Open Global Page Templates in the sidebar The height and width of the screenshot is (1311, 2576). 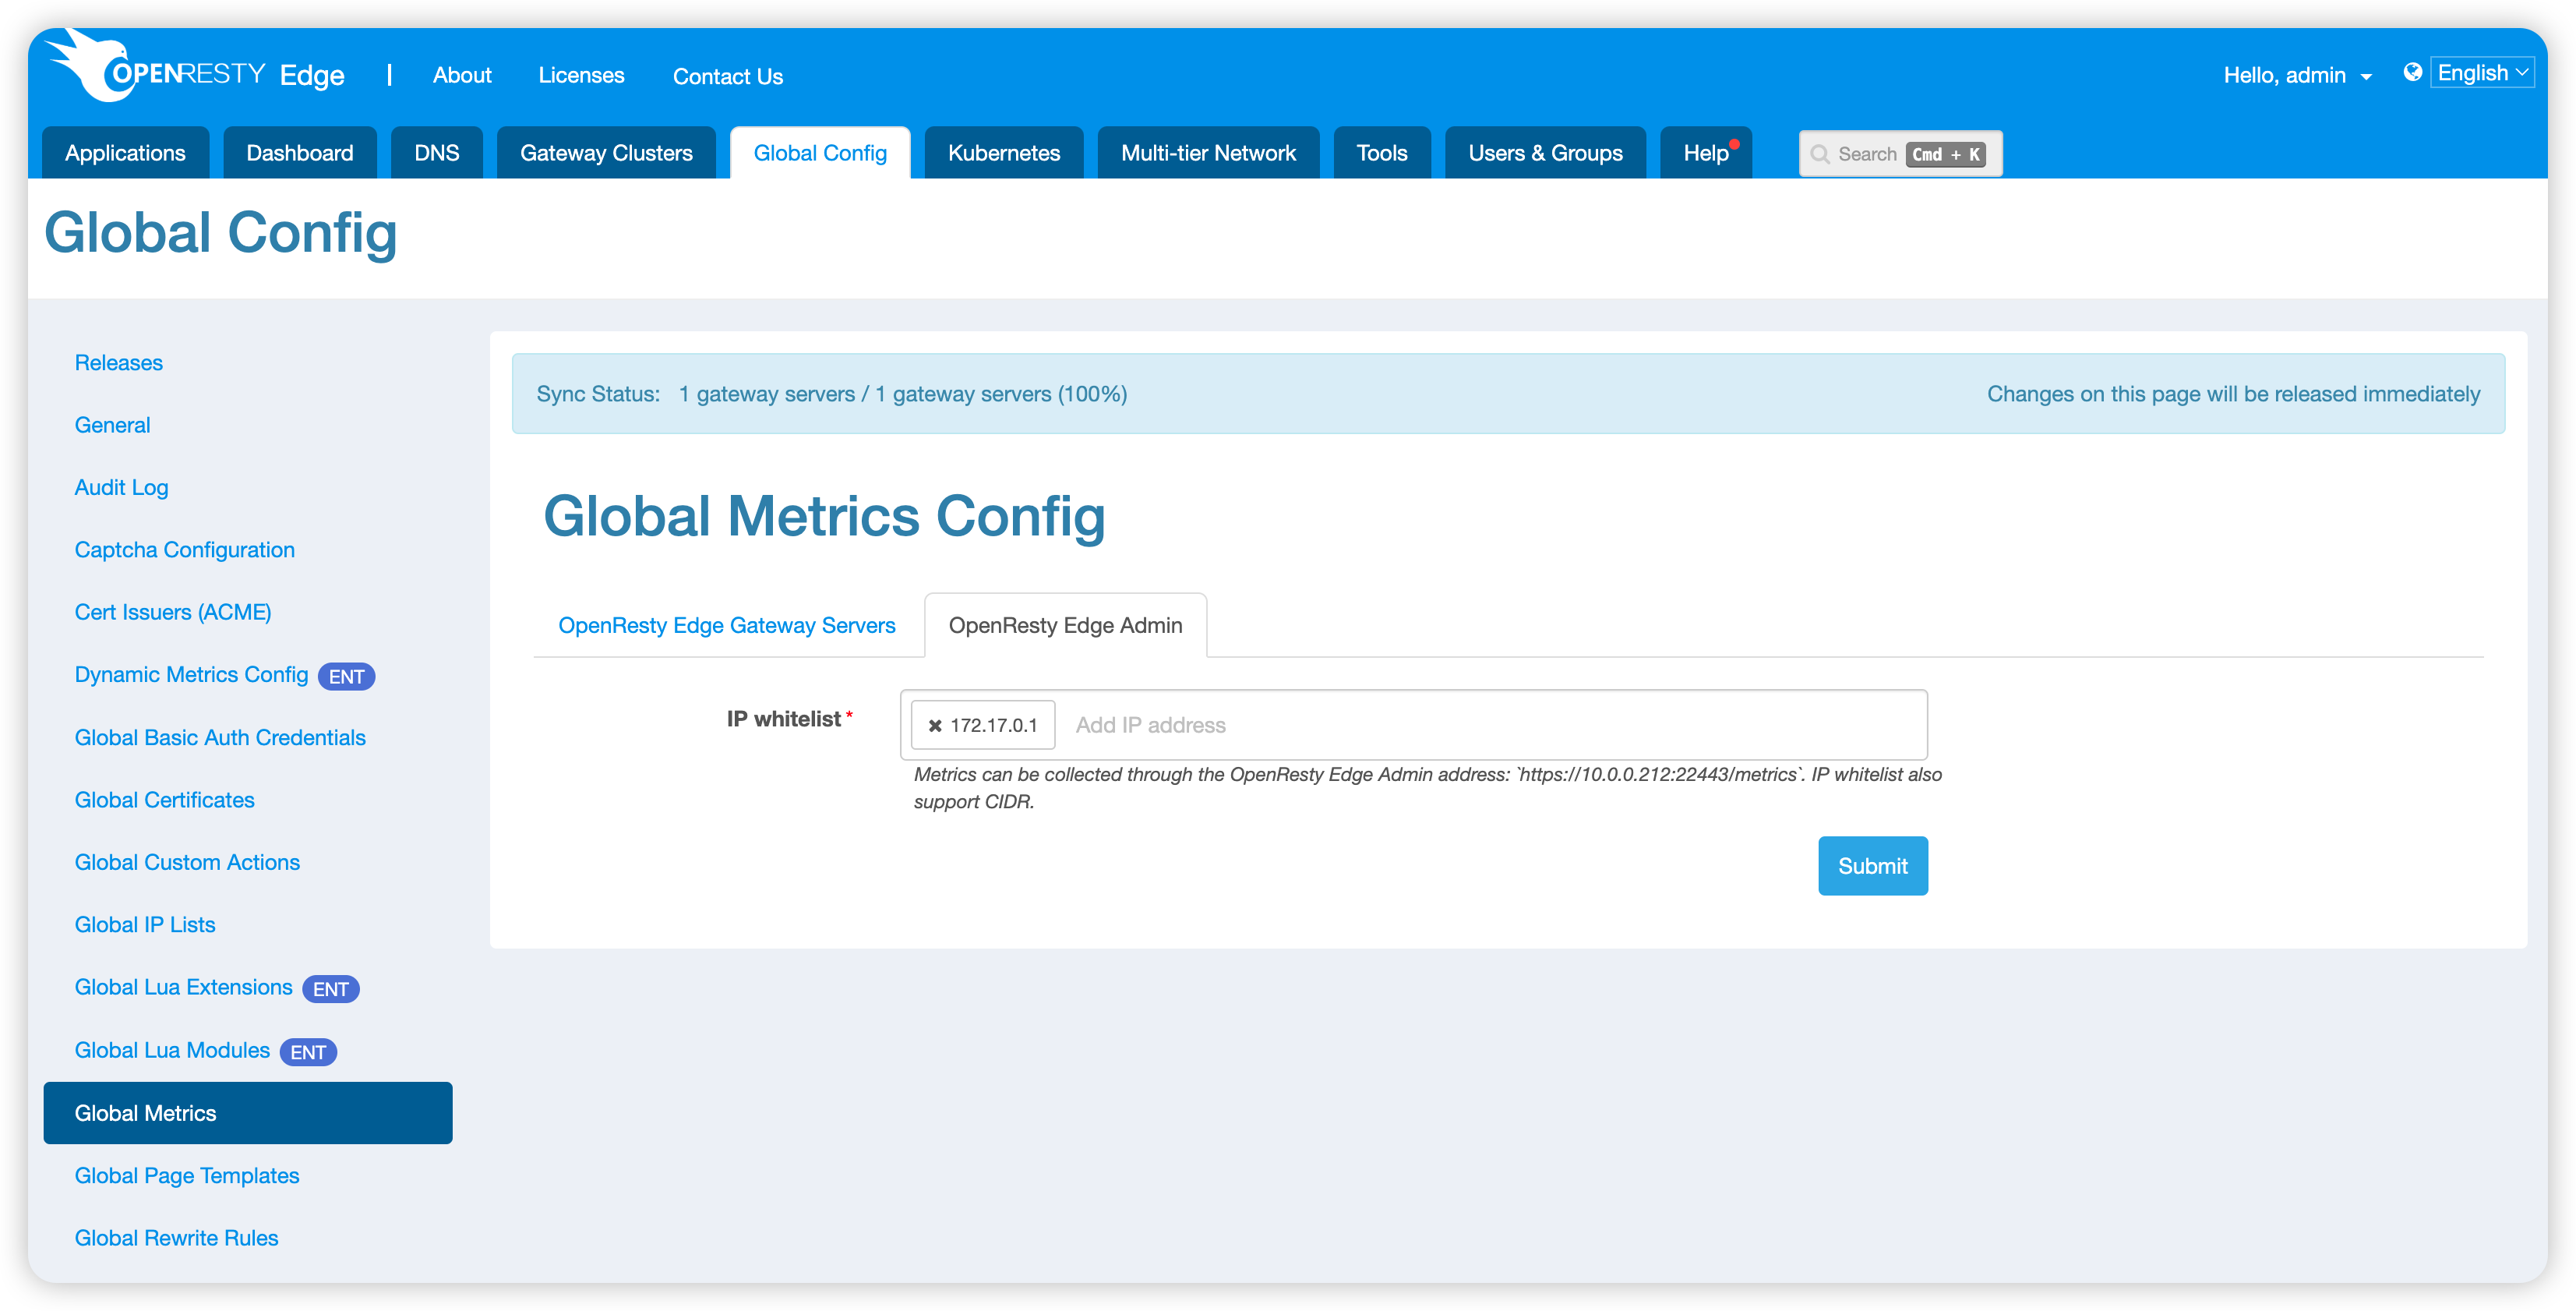tap(187, 1176)
